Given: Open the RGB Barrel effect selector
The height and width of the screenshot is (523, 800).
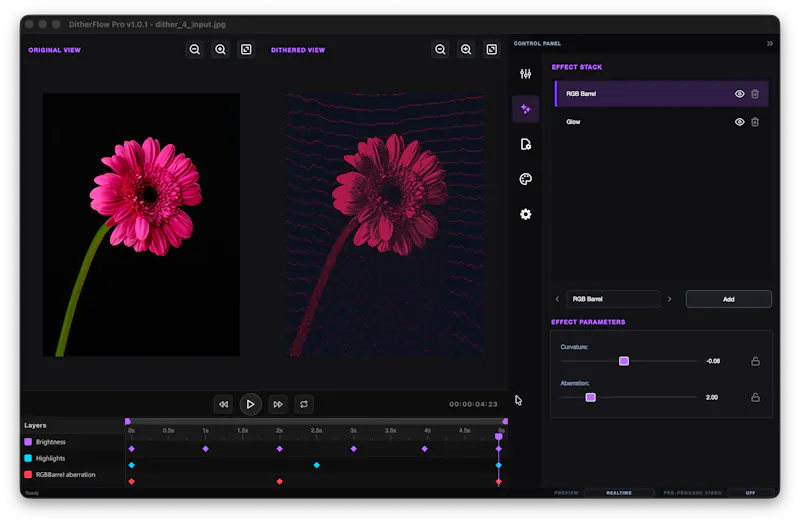Looking at the screenshot, I should click(x=613, y=300).
